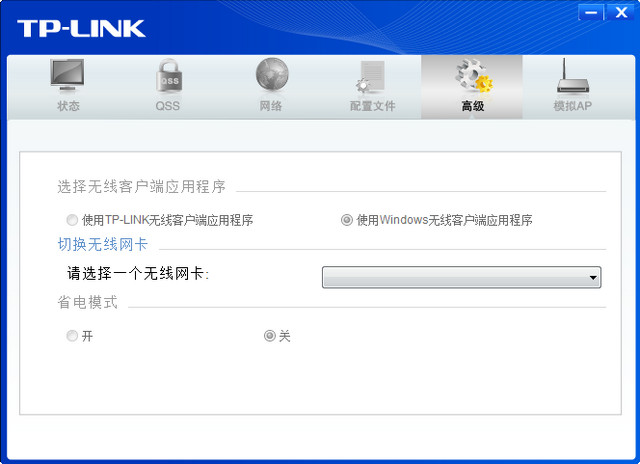
Task: Open the 网络 globe icon
Action: (x=272, y=75)
